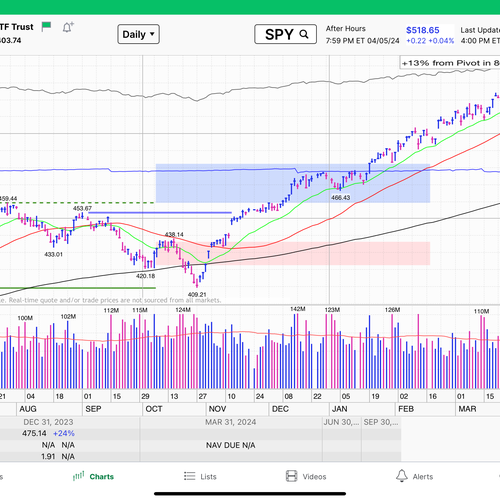Click the NAV DUE N/A cell
Screen dimensions: 500x500
click(x=230, y=445)
